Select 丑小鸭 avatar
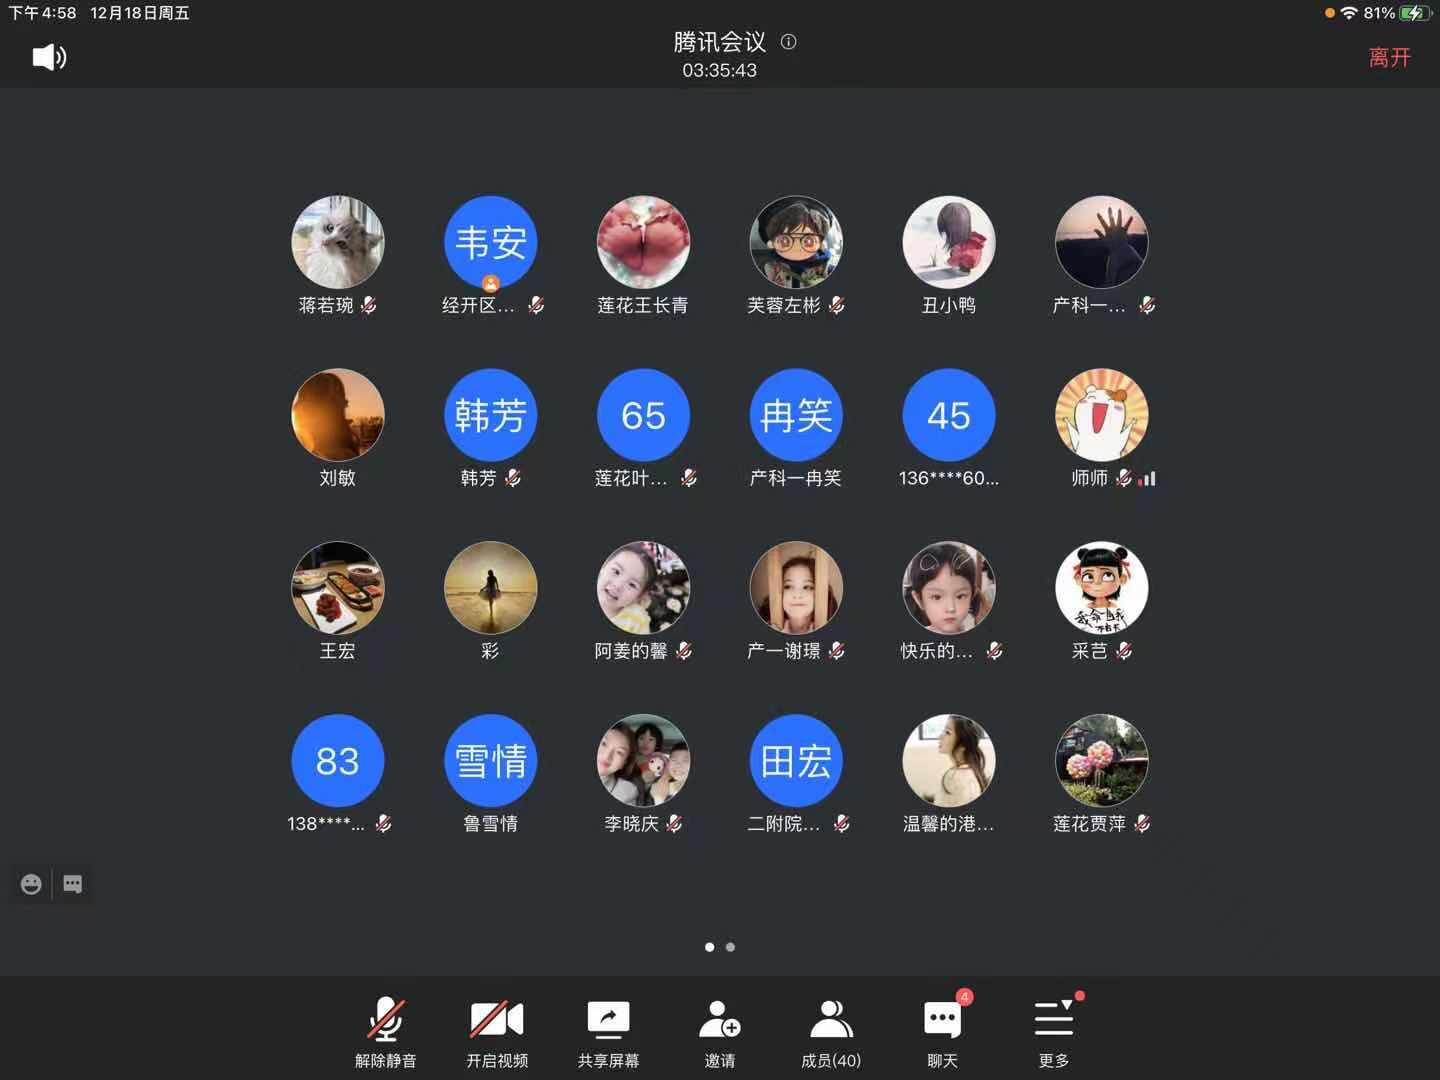The width and height of the screenshot is (1440, 1080). pos(949,242)
